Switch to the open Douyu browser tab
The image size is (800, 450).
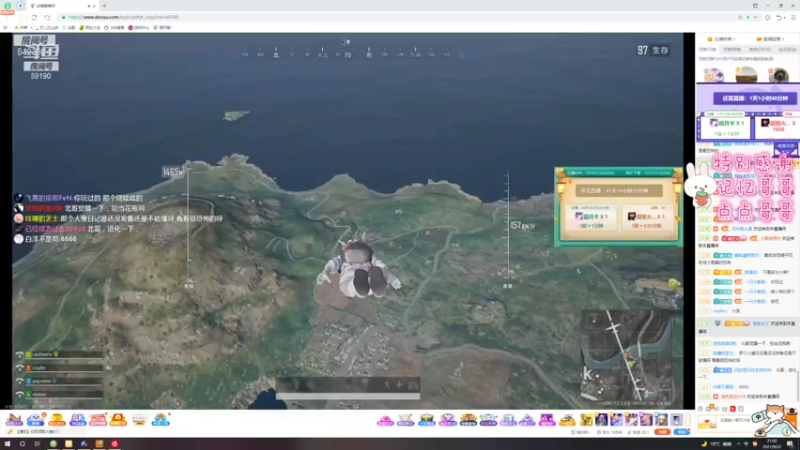60,6
